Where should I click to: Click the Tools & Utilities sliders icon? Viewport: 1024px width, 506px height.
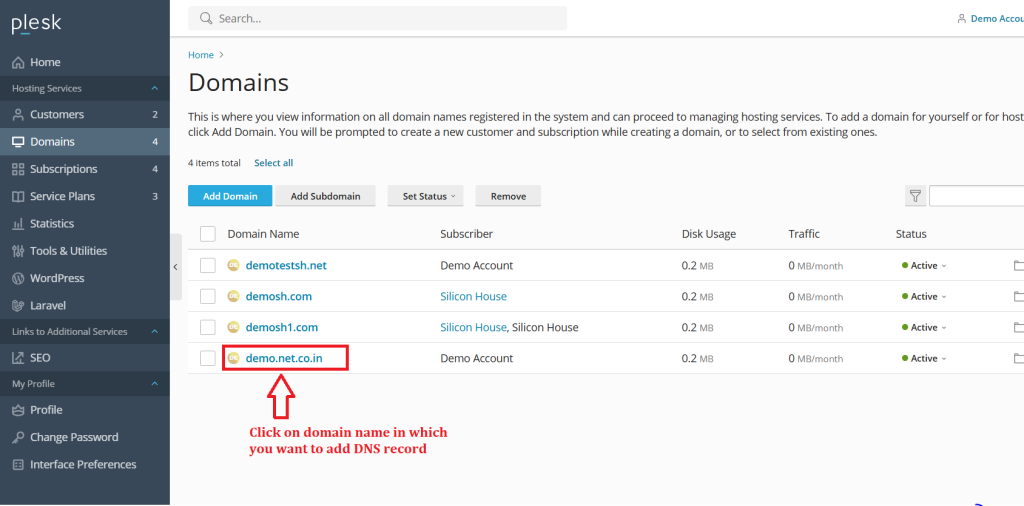pyautogui.click(x=18, y=251)
